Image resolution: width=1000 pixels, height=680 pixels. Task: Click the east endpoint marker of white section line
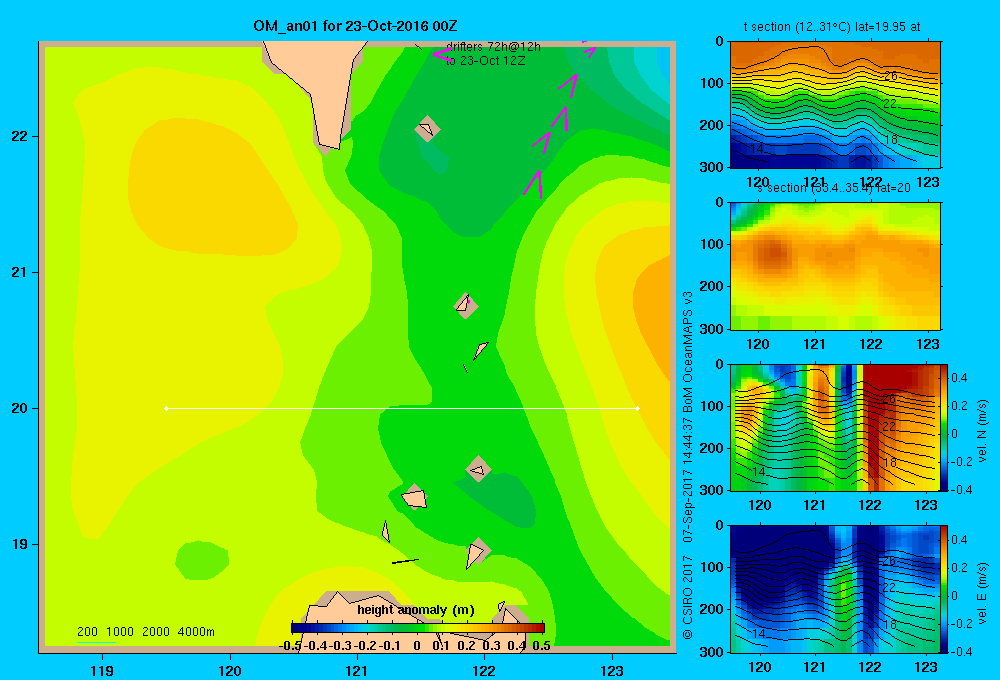[x=638, y=408]
